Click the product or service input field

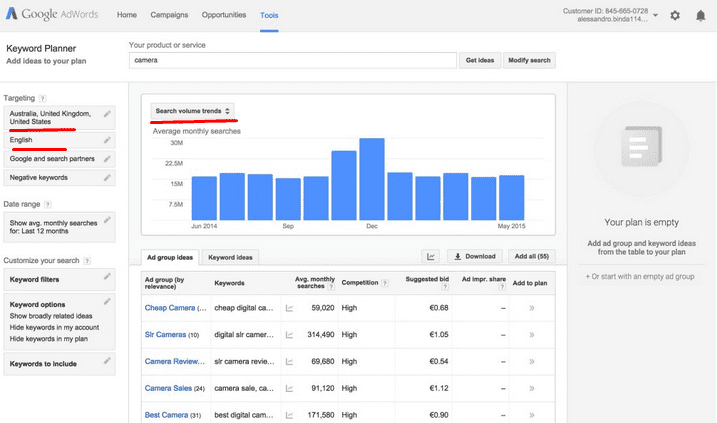tap(293, 60)
